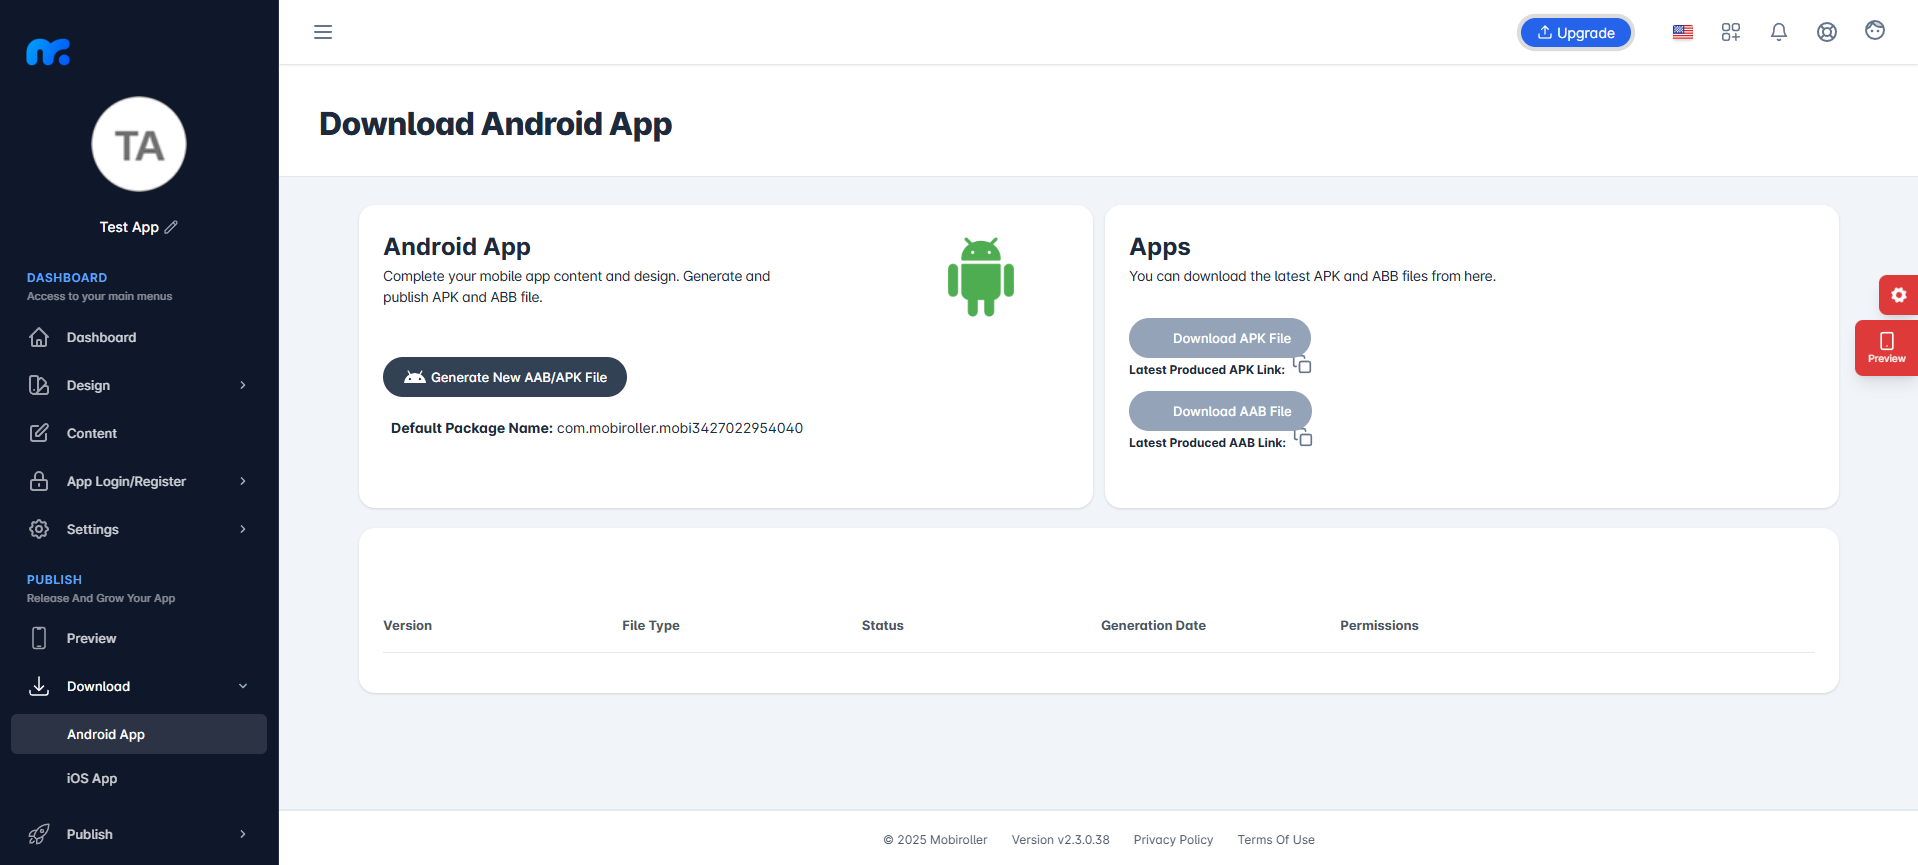Open the help lifebuoy icon
This screenshot has height=865, width=1918.
(x=1827, y=32)
